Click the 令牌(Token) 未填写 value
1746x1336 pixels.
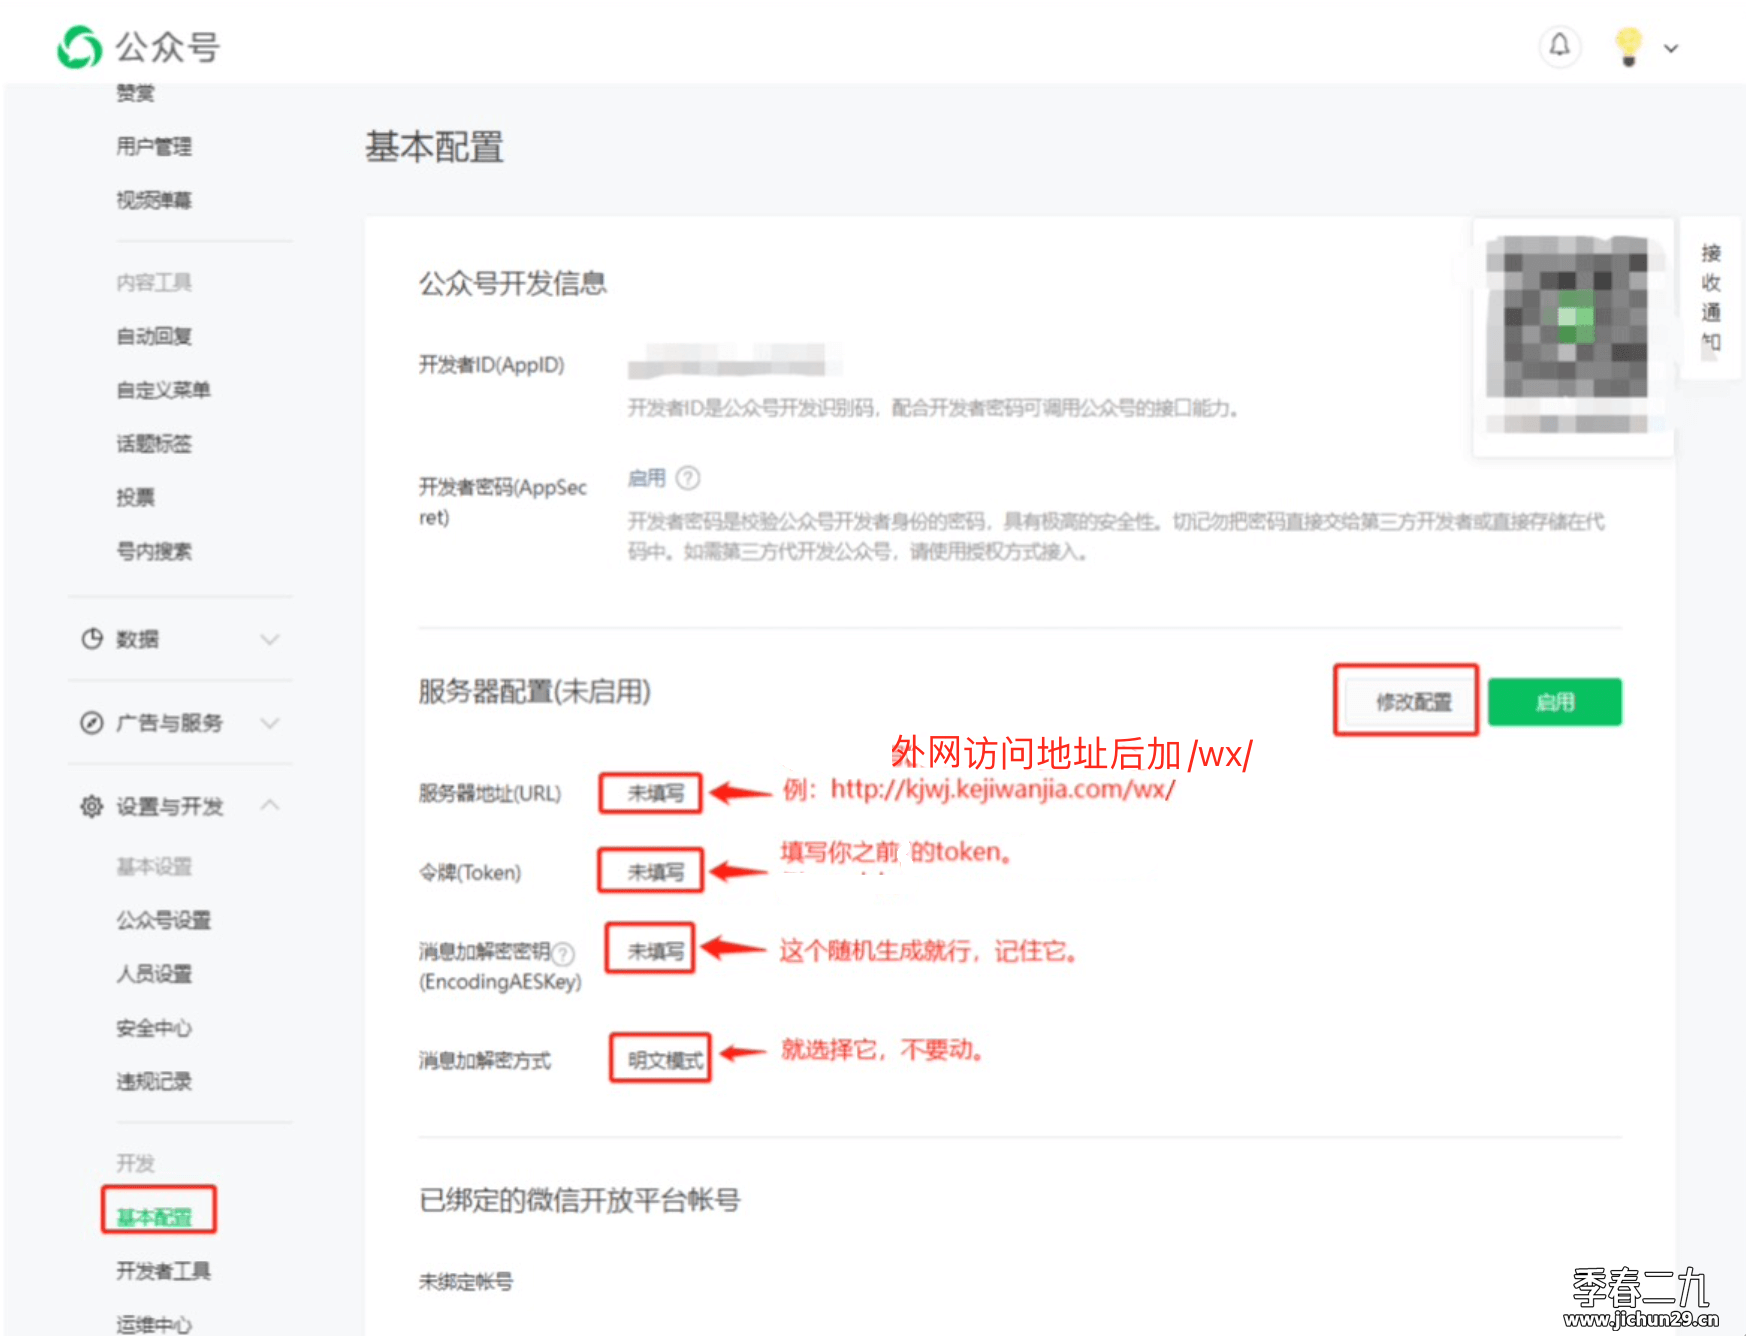[656, 872]
